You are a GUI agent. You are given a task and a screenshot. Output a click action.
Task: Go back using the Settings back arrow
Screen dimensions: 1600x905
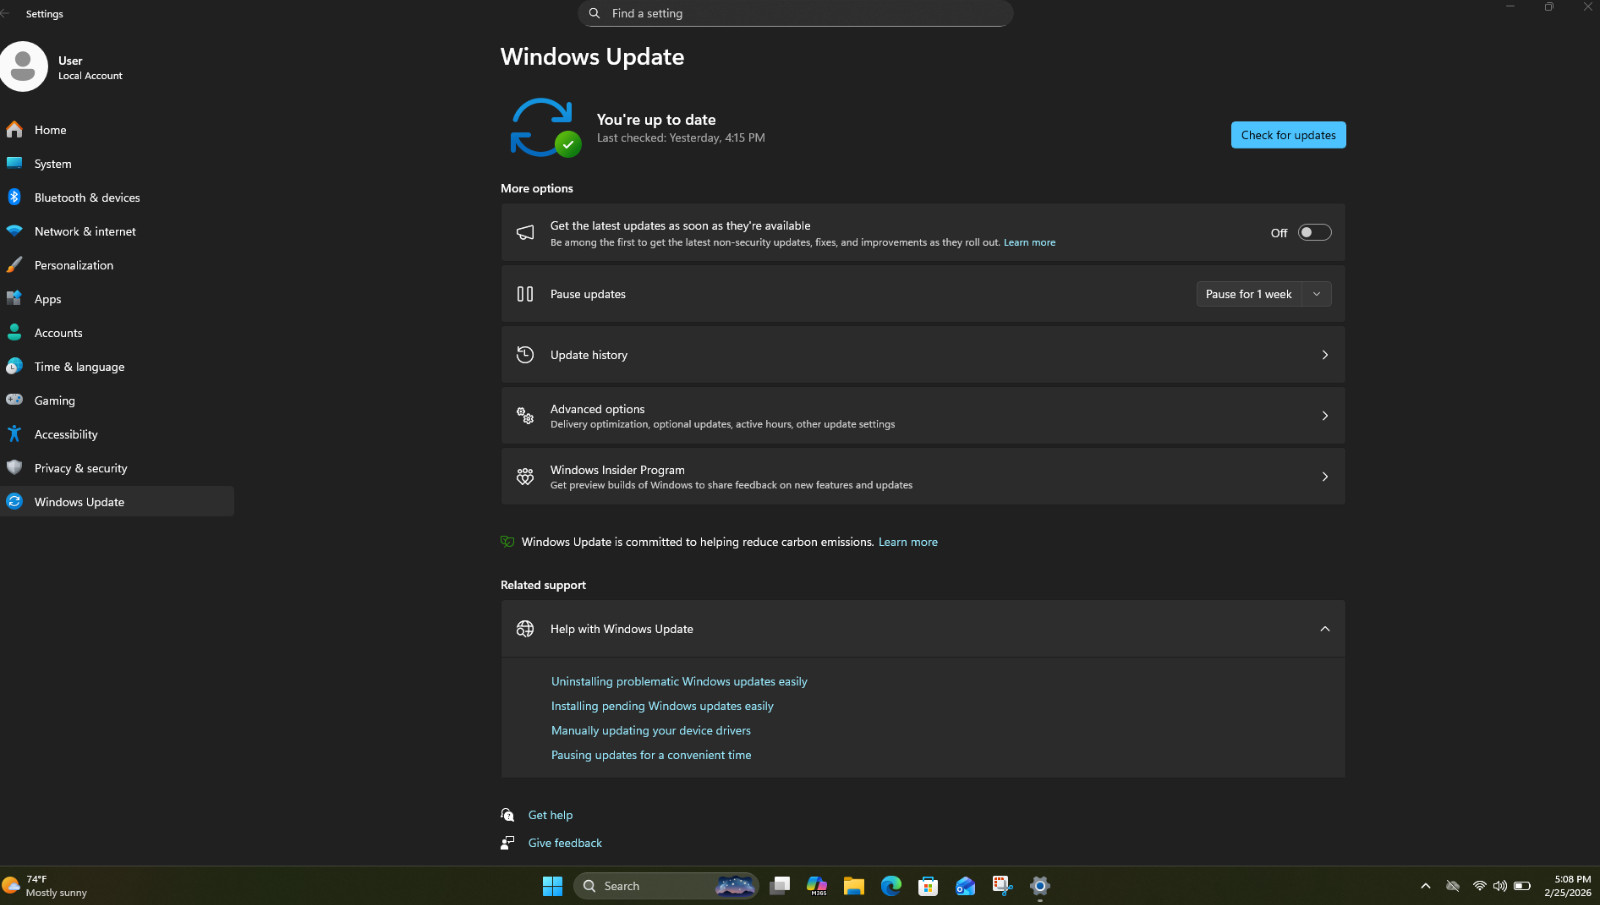point(6,14)
